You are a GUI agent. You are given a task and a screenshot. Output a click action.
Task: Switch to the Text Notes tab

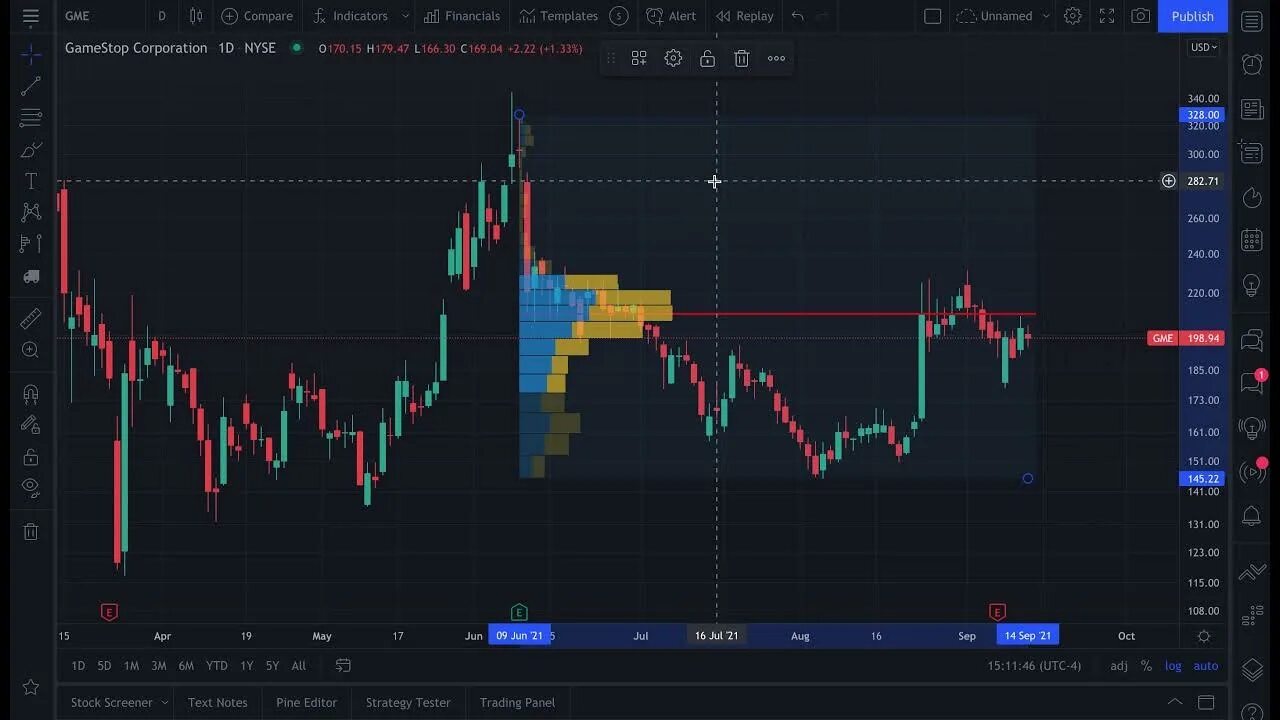tap(217, 702)
